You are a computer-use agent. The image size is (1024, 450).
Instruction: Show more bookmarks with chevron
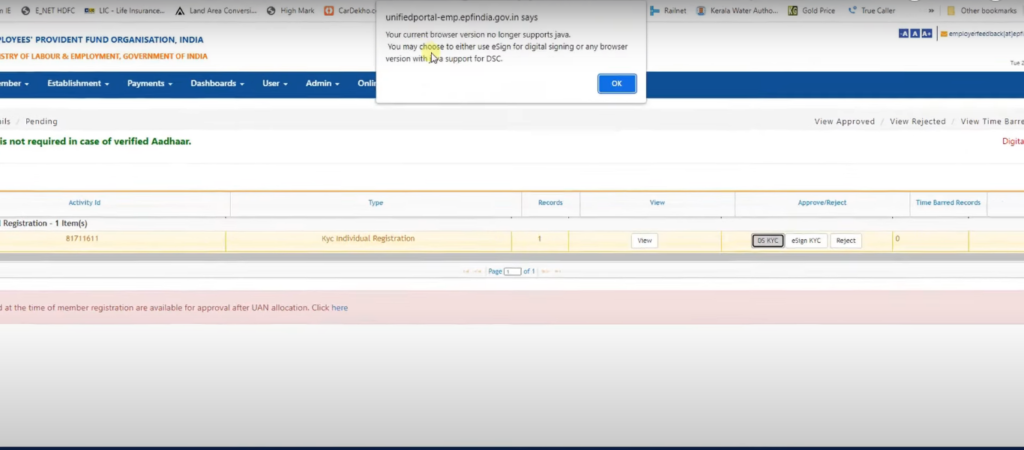tap(931, 10)
